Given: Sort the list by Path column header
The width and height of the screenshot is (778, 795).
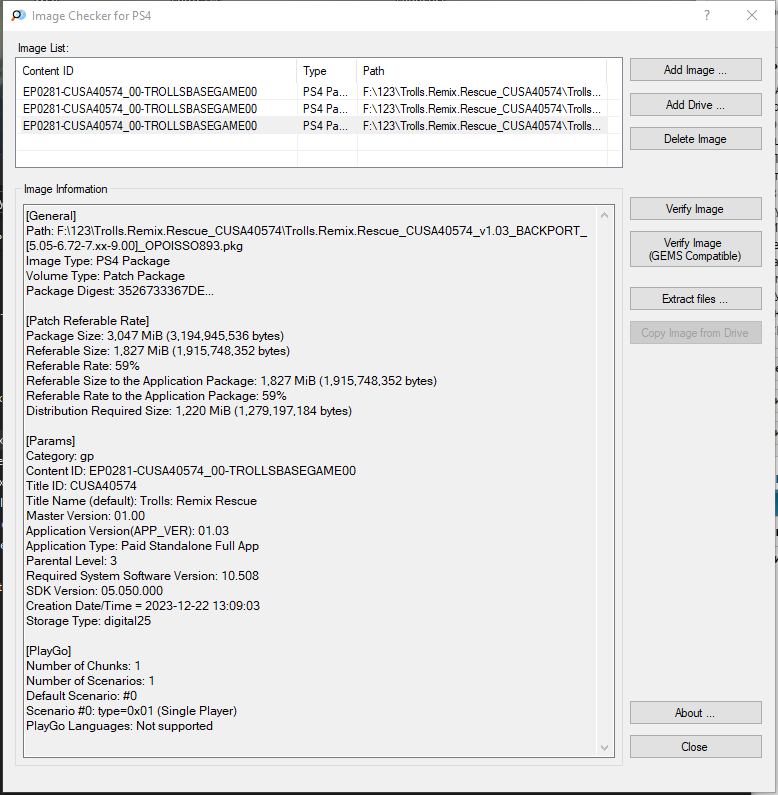Looking at the screenshot, I should click(482, 70).
